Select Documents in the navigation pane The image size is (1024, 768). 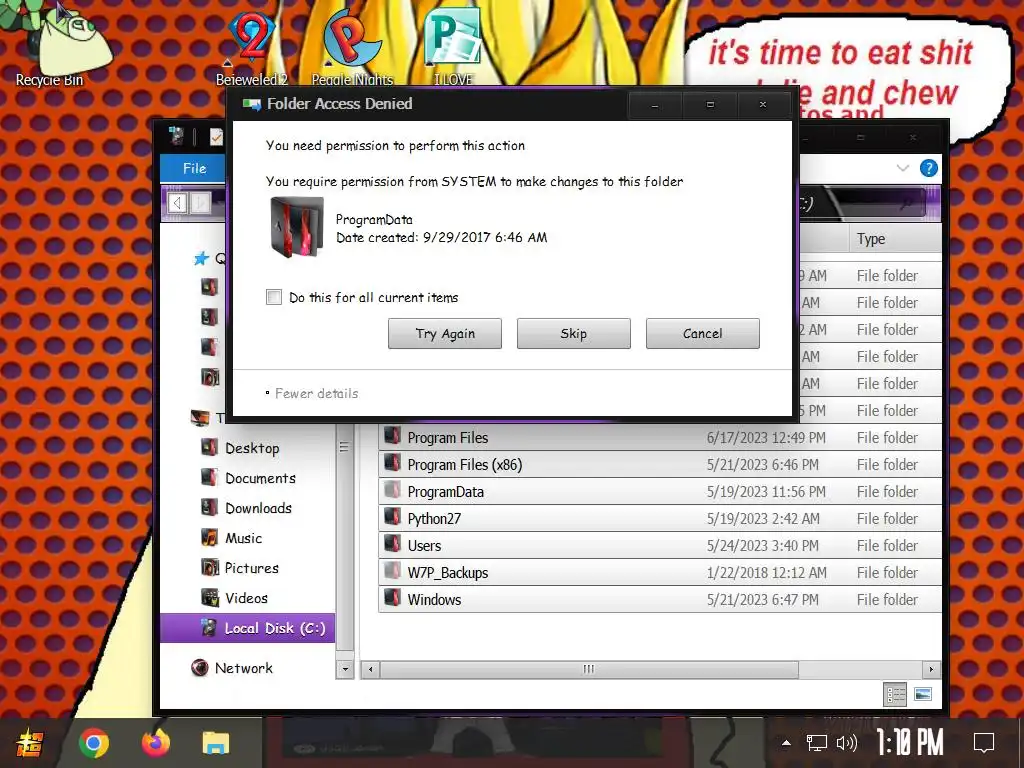pos(260,478)
